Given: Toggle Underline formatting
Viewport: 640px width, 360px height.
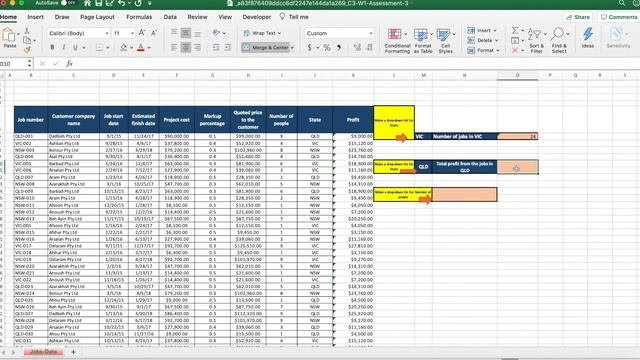Looking at the screenshot, I should 76,48.
